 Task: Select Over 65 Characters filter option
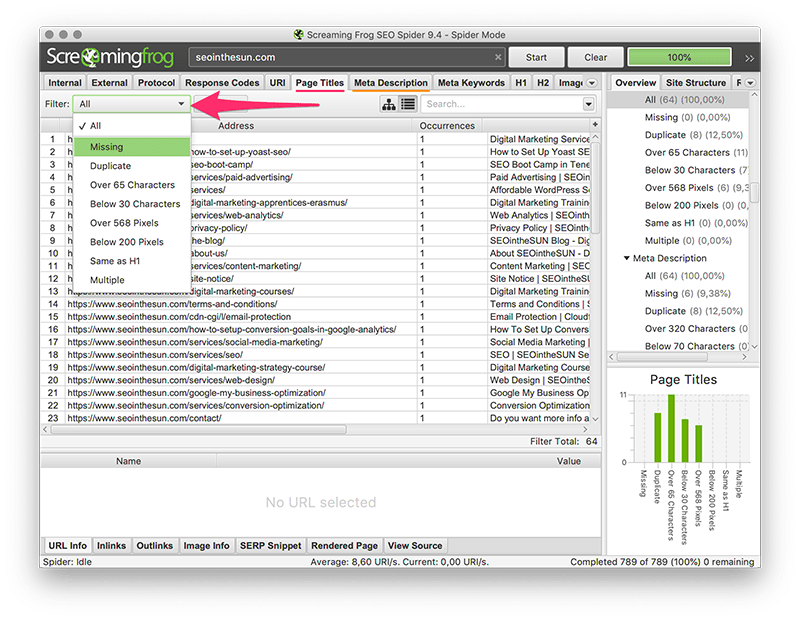tap(132, 185)
